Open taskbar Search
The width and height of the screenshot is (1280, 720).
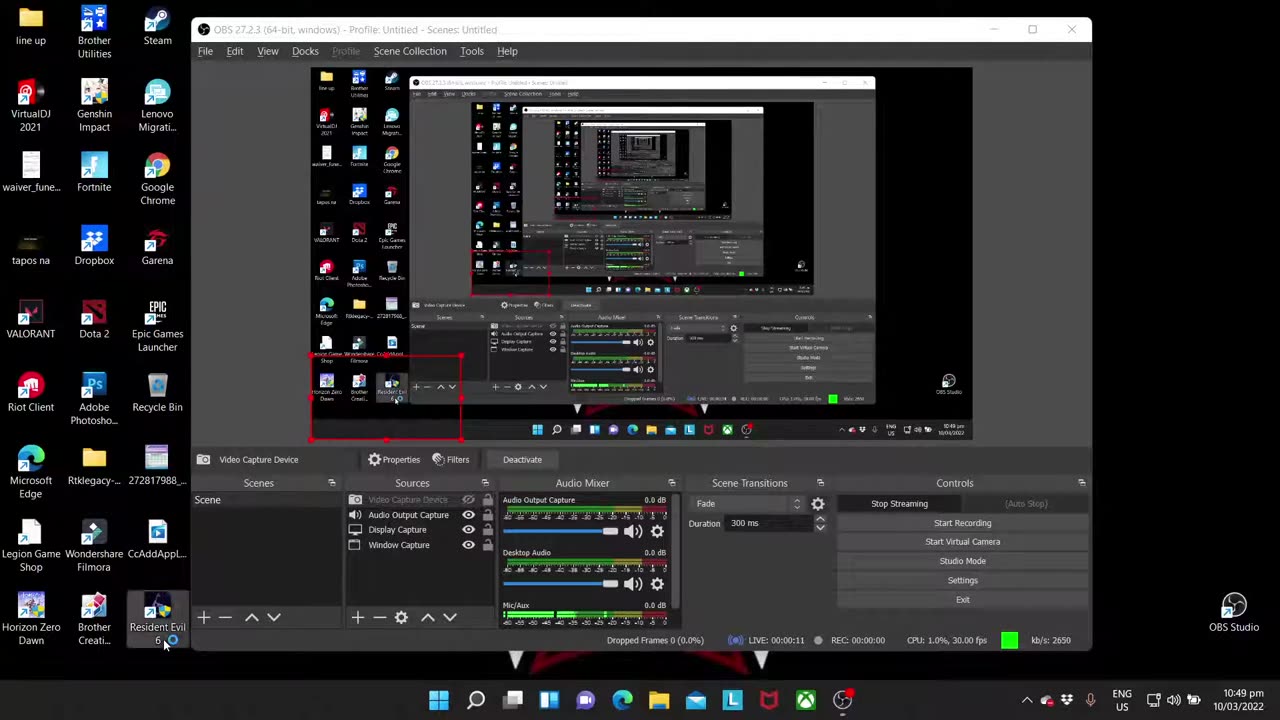pos(476,700)
